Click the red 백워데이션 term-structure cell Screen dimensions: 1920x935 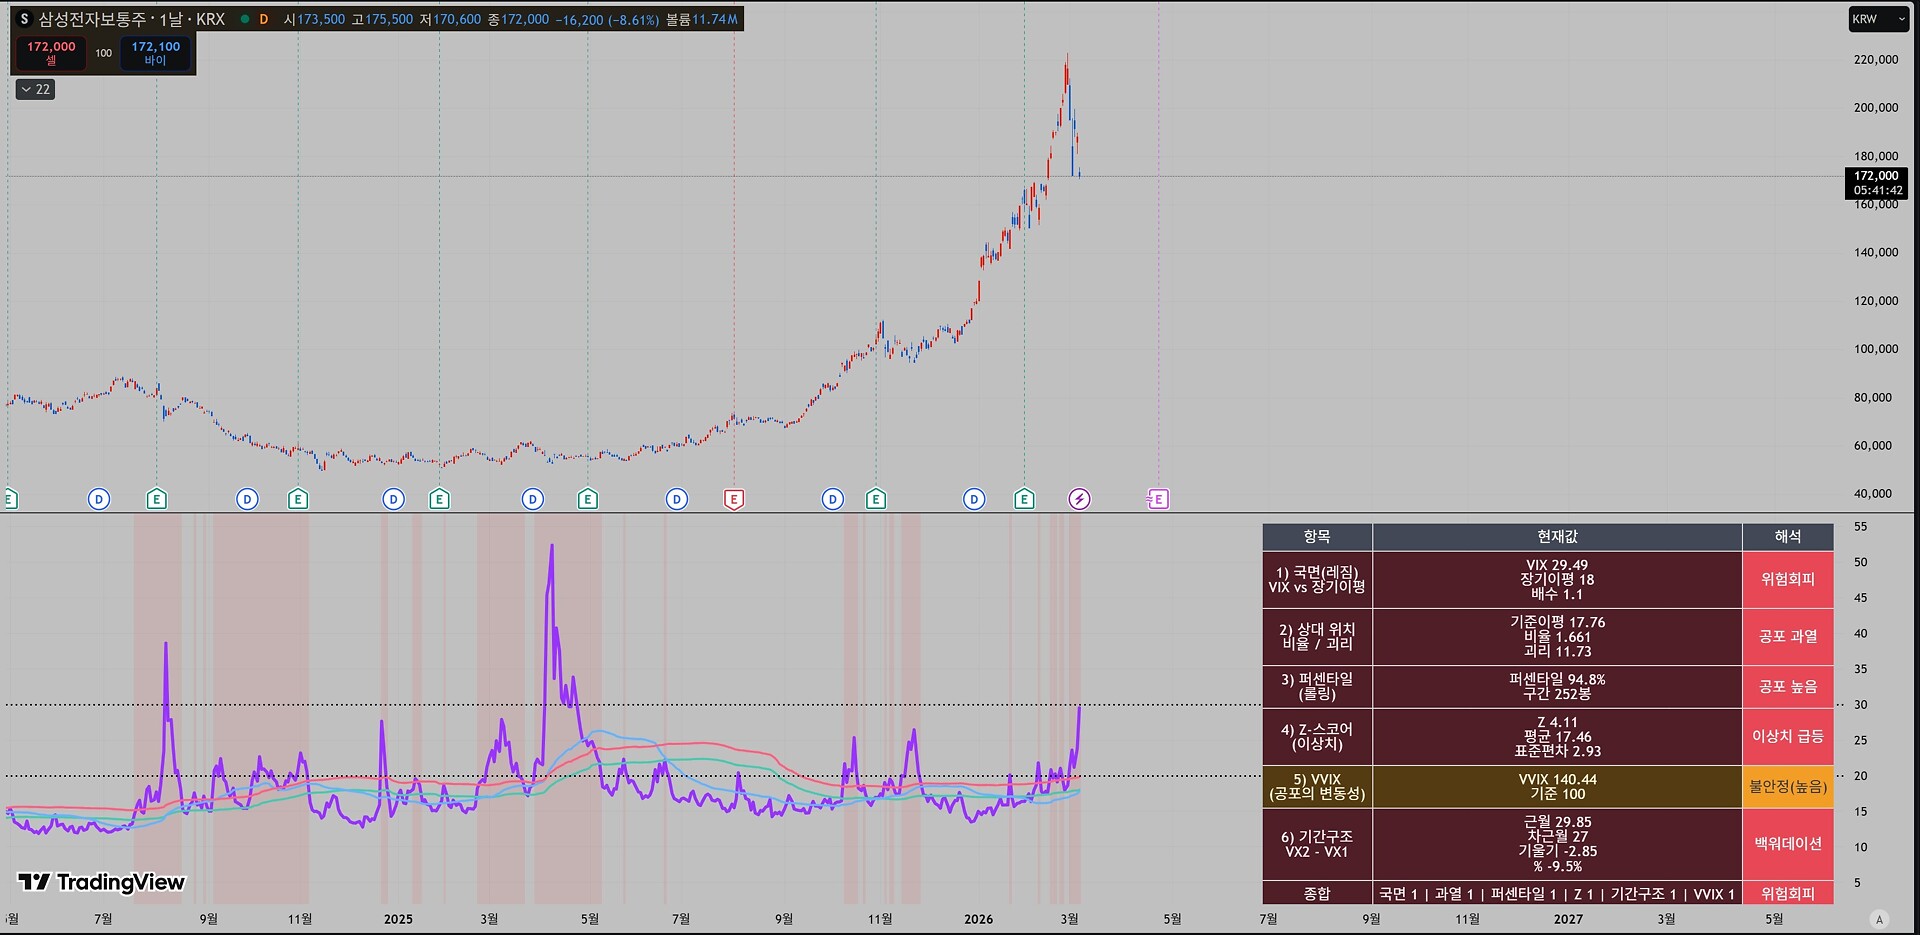point(1787,844)
